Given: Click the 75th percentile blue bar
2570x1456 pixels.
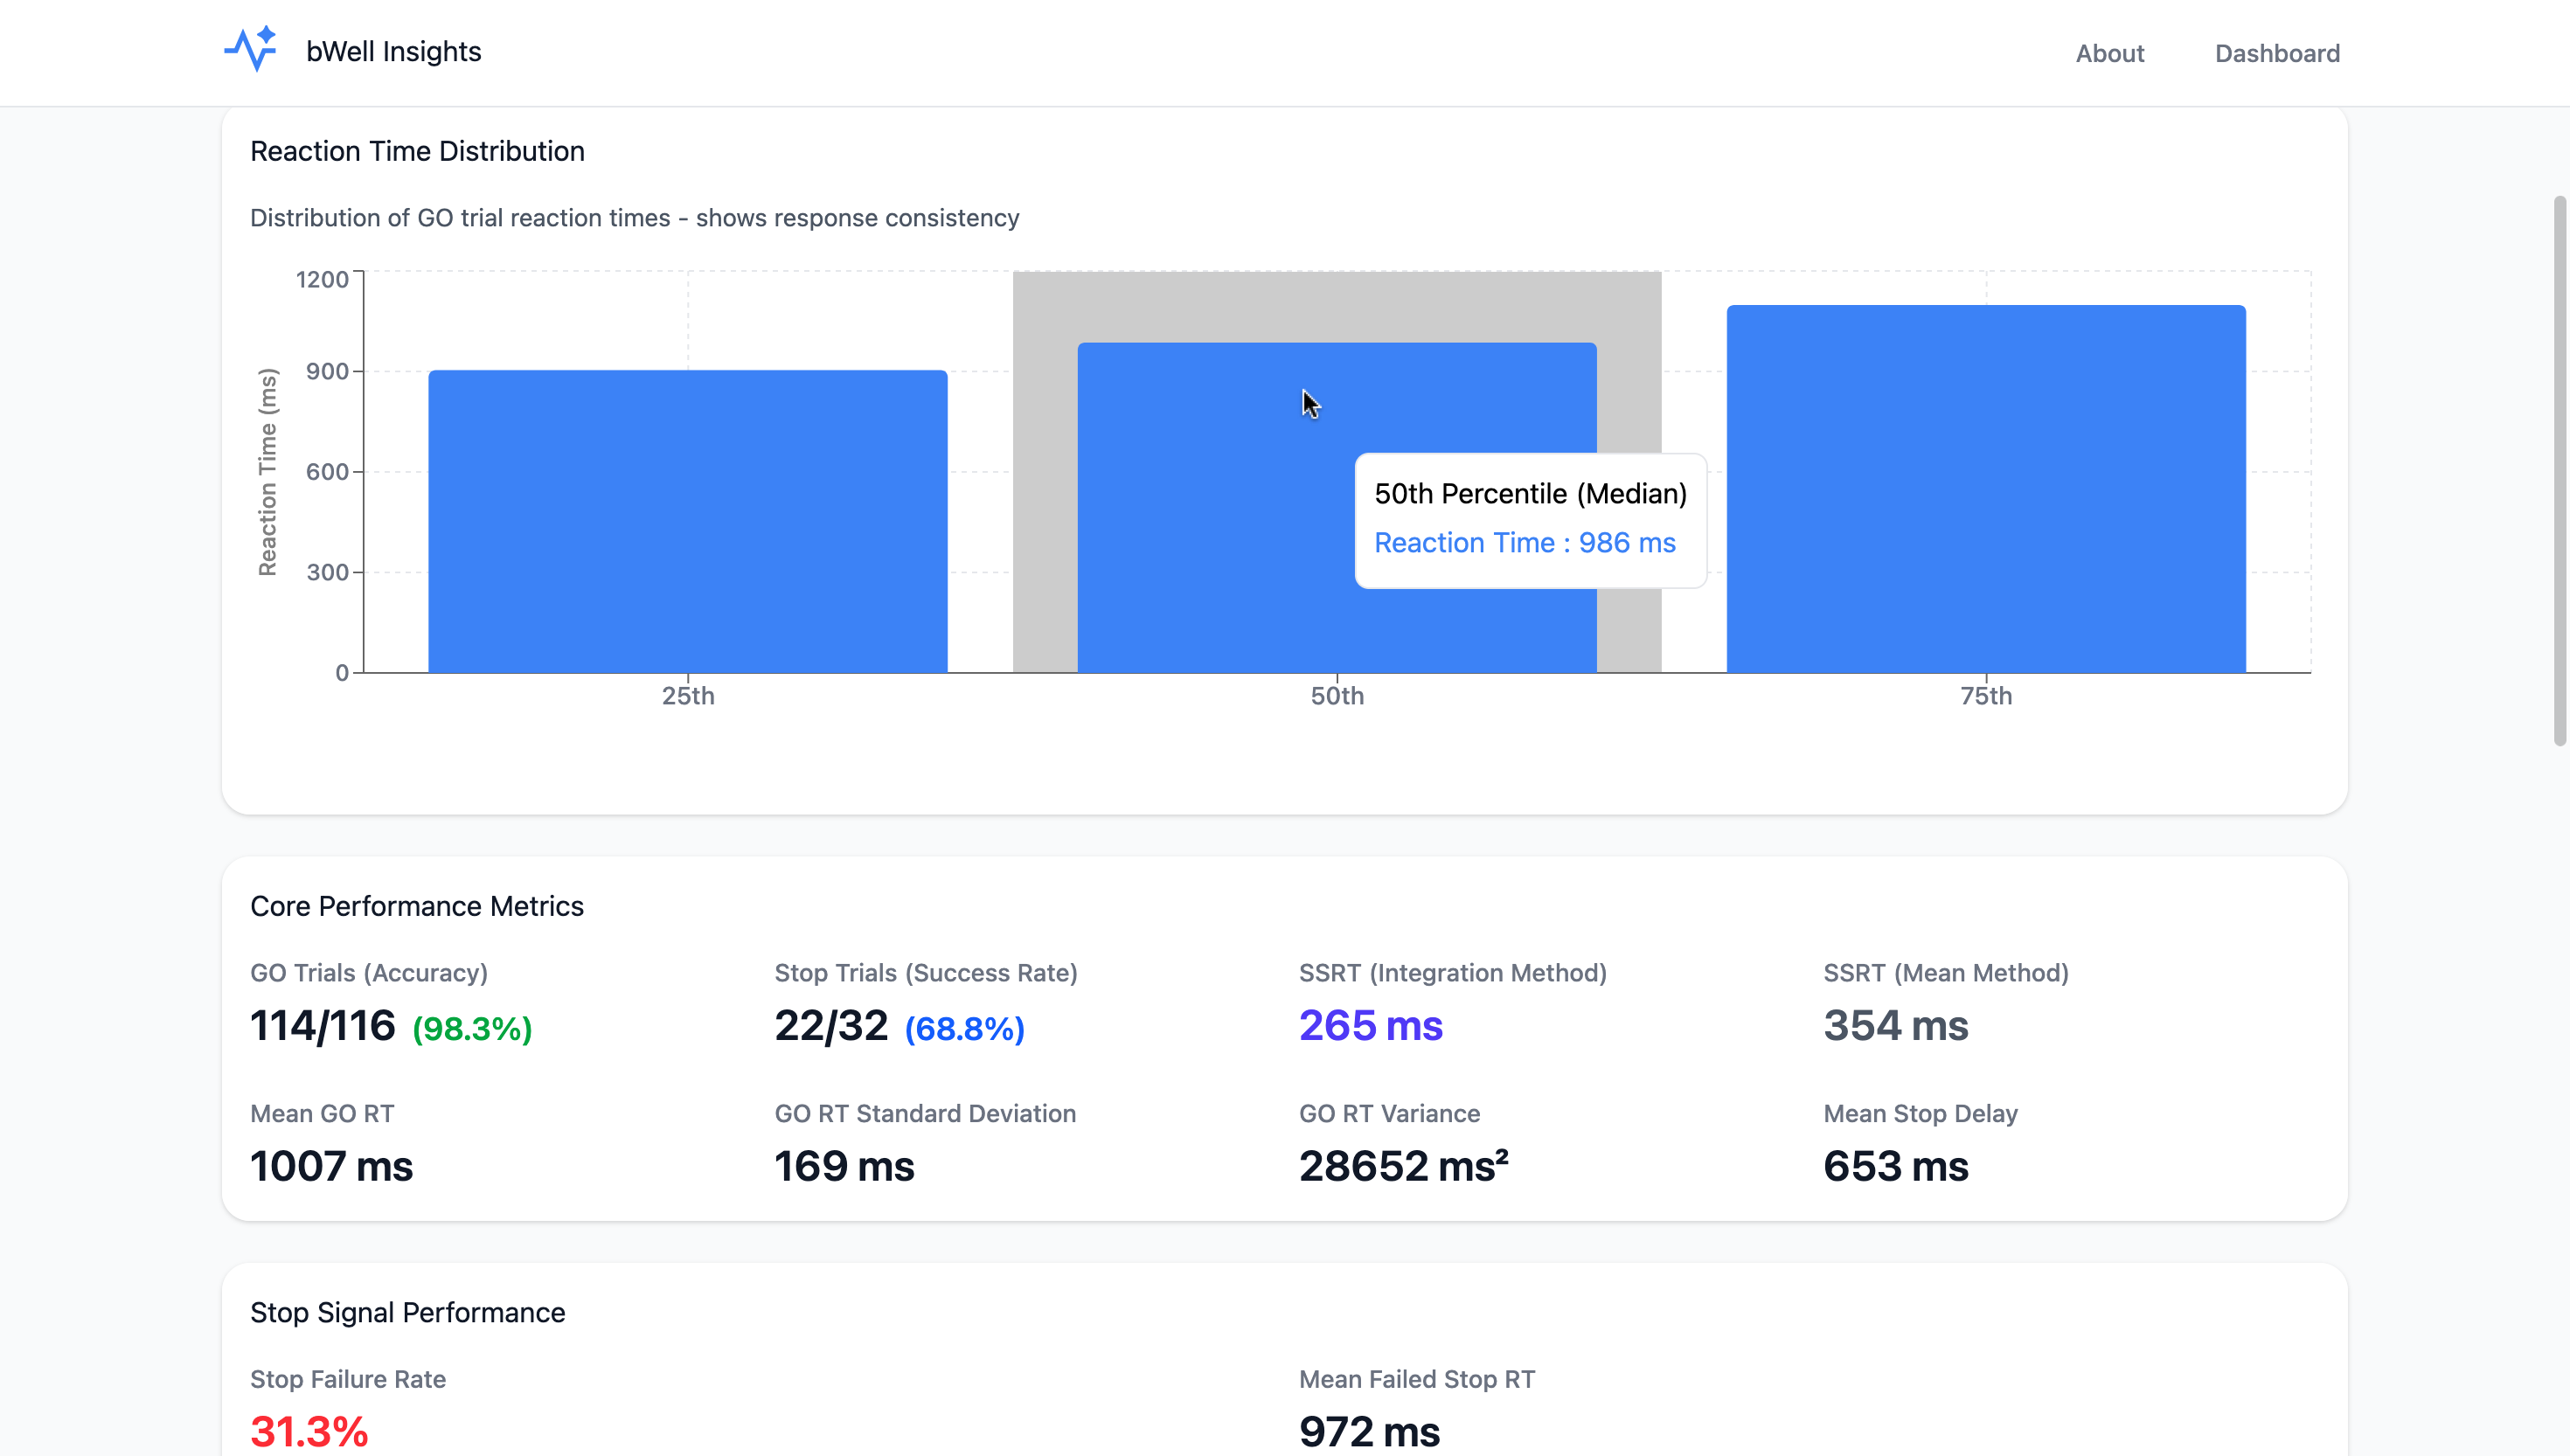Looking at the screenshot, I should coord(1985,488).
